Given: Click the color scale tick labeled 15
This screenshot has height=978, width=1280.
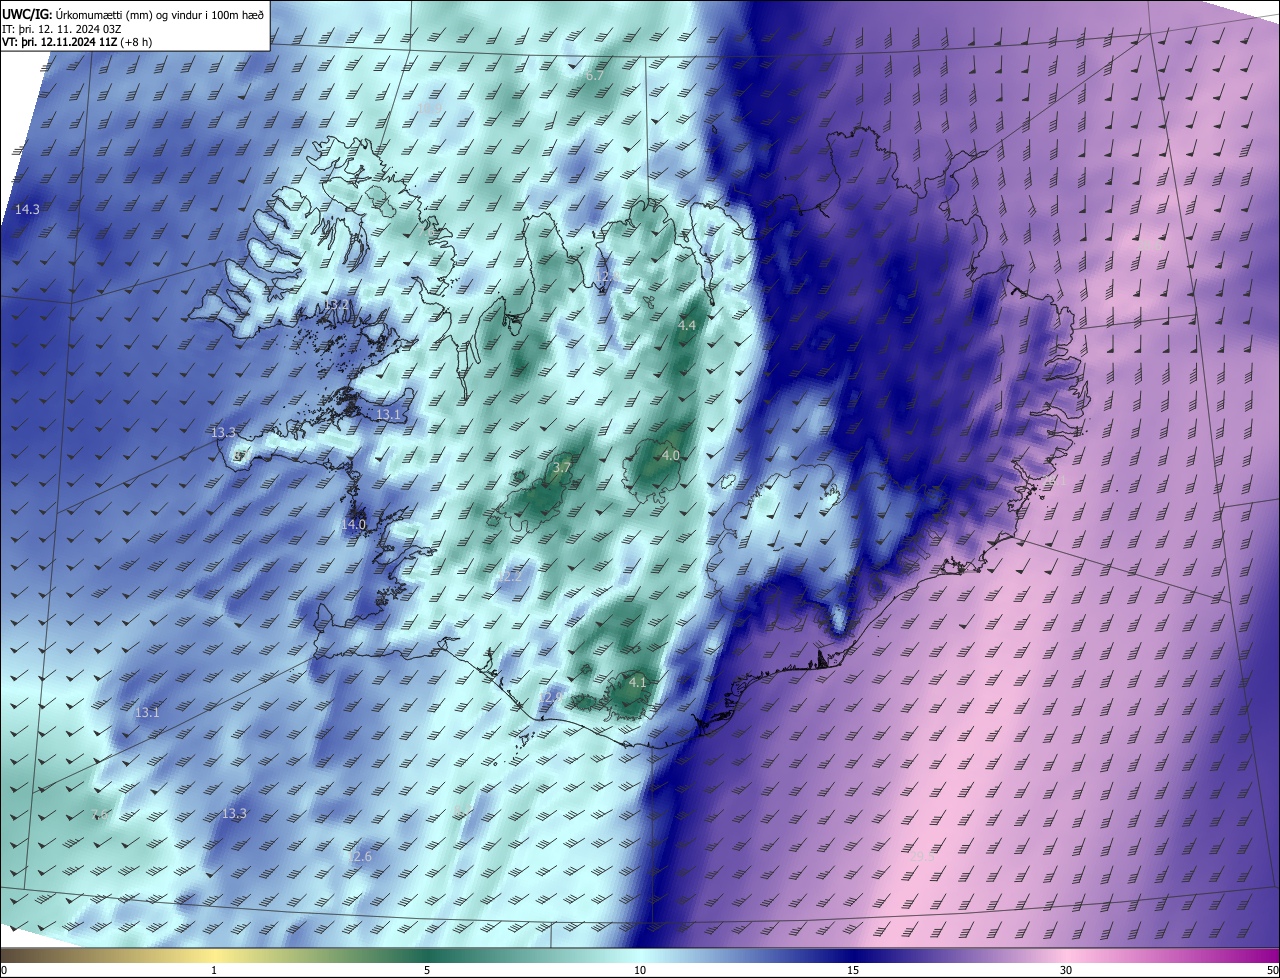Looking at the screenshot, I should [853, 970].
